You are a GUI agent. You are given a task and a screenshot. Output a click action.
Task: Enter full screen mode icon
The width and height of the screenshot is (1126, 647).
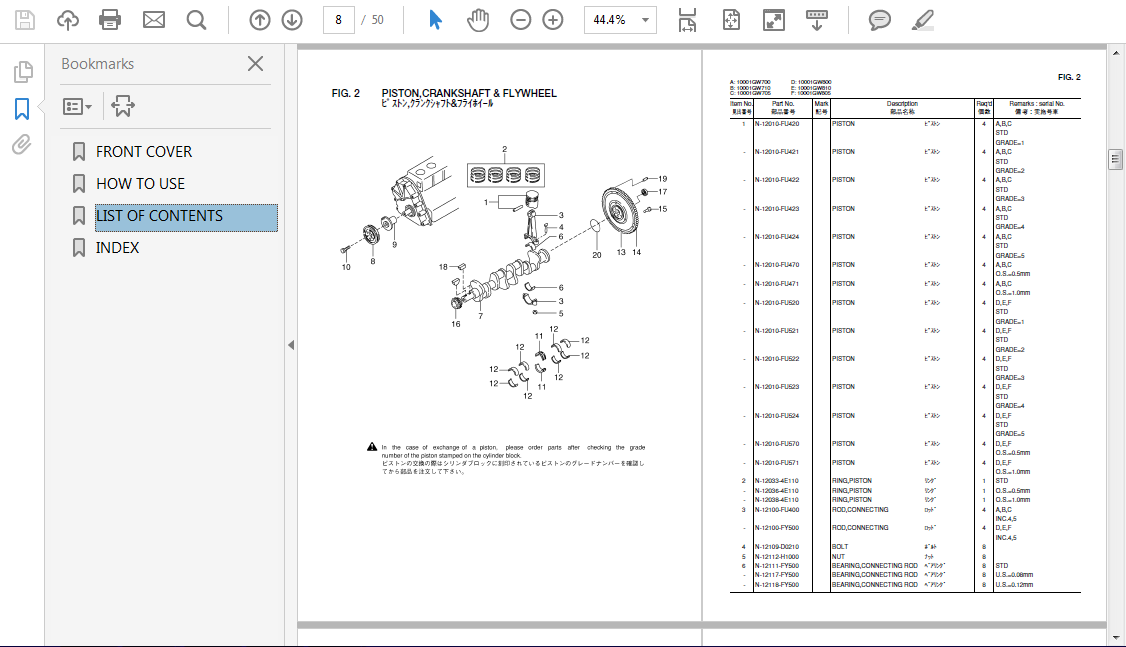pos(773,20)
